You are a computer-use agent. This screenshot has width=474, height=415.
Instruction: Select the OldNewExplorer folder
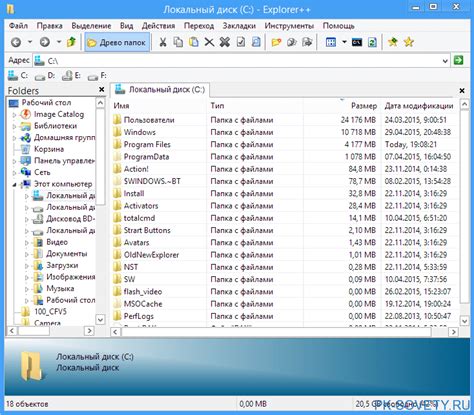285,255
